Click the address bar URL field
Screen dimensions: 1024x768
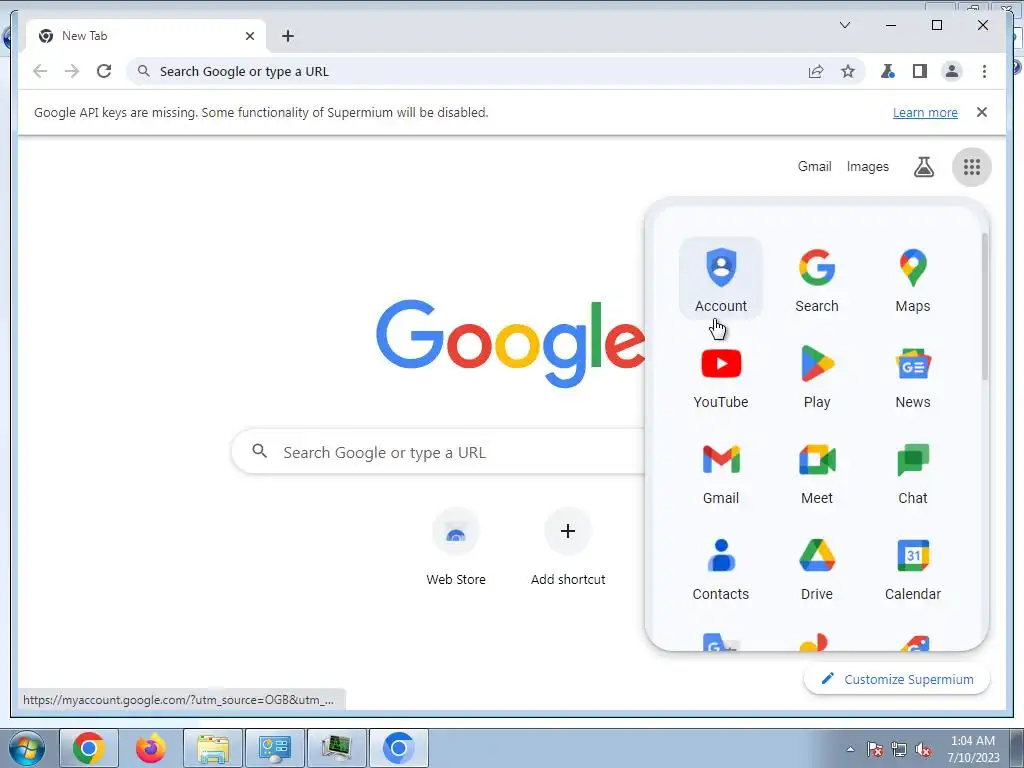496,71
